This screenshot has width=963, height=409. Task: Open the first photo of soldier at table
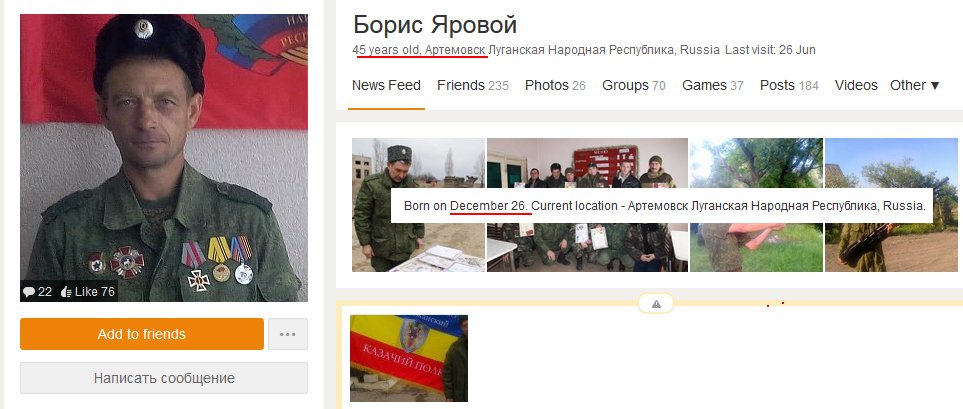pos(418,204)
